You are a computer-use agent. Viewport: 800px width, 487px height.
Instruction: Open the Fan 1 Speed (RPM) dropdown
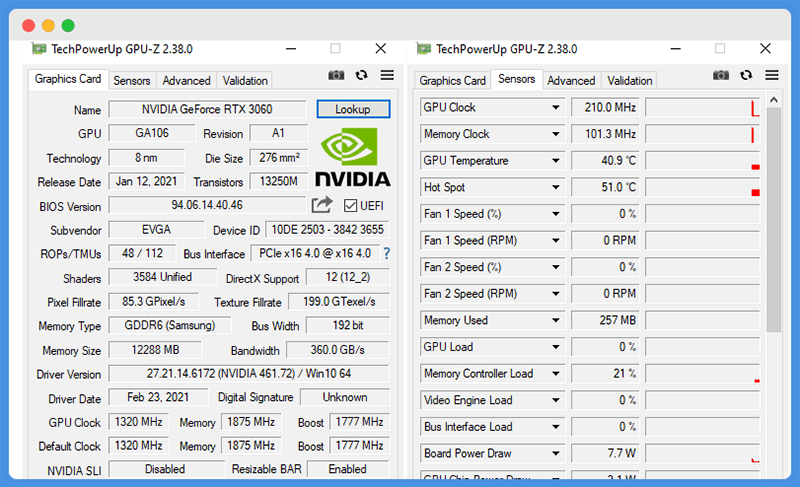[x=556, y=241]
